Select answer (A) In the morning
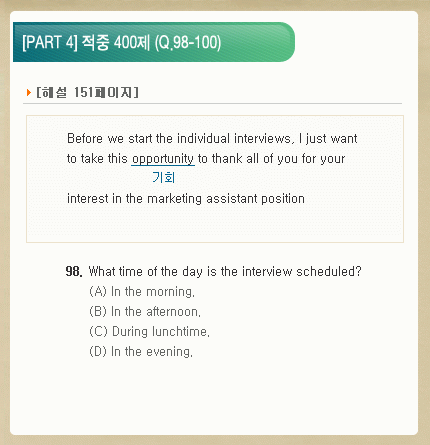The height and width of the screenshot is (445, 430). coord(142,292)
